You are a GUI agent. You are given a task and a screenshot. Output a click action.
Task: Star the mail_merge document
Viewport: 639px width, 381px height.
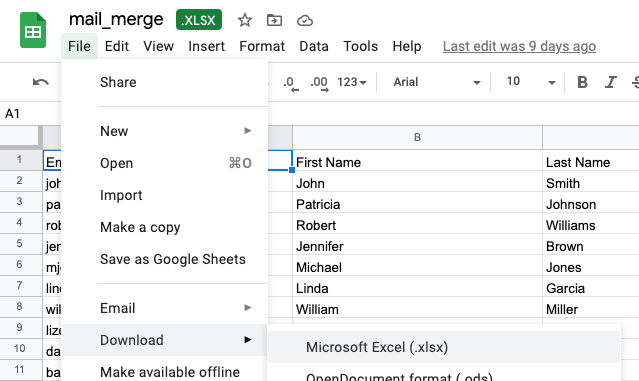point(245,20)
